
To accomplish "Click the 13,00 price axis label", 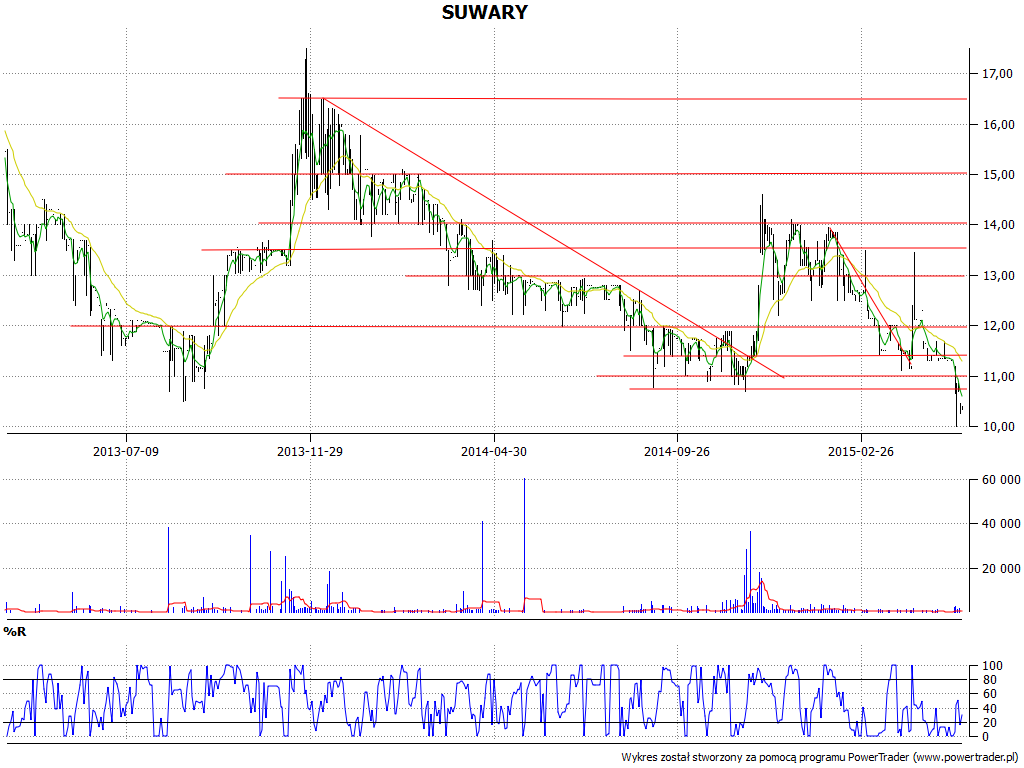I will 998,276.
